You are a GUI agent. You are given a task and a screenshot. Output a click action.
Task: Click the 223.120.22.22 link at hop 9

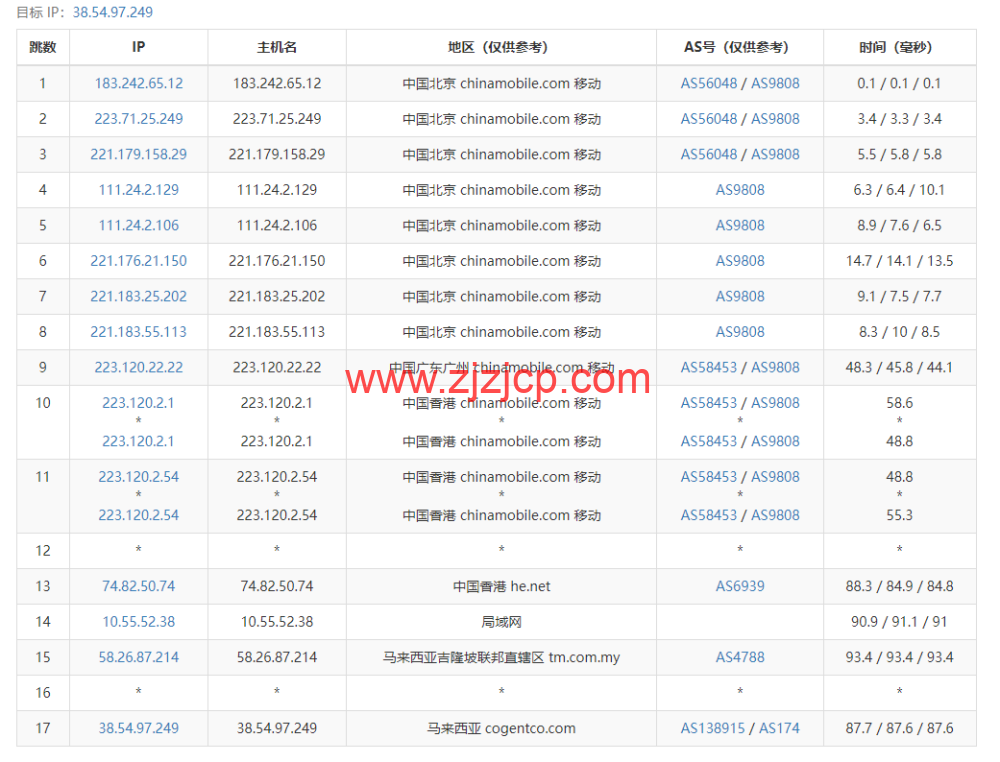coord(138,367)
